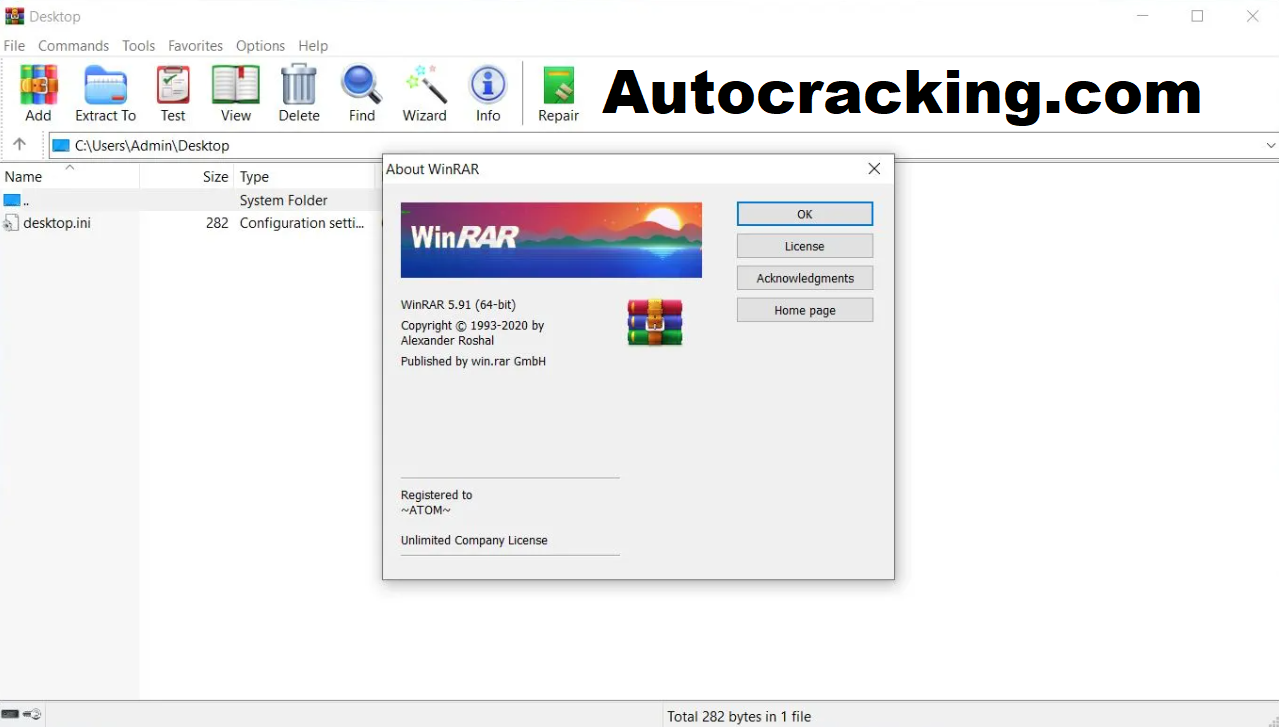The height and width of the screenshot is (727, 1279).
Task: Confirm About dialog with OK
Action: pos(805,214)
